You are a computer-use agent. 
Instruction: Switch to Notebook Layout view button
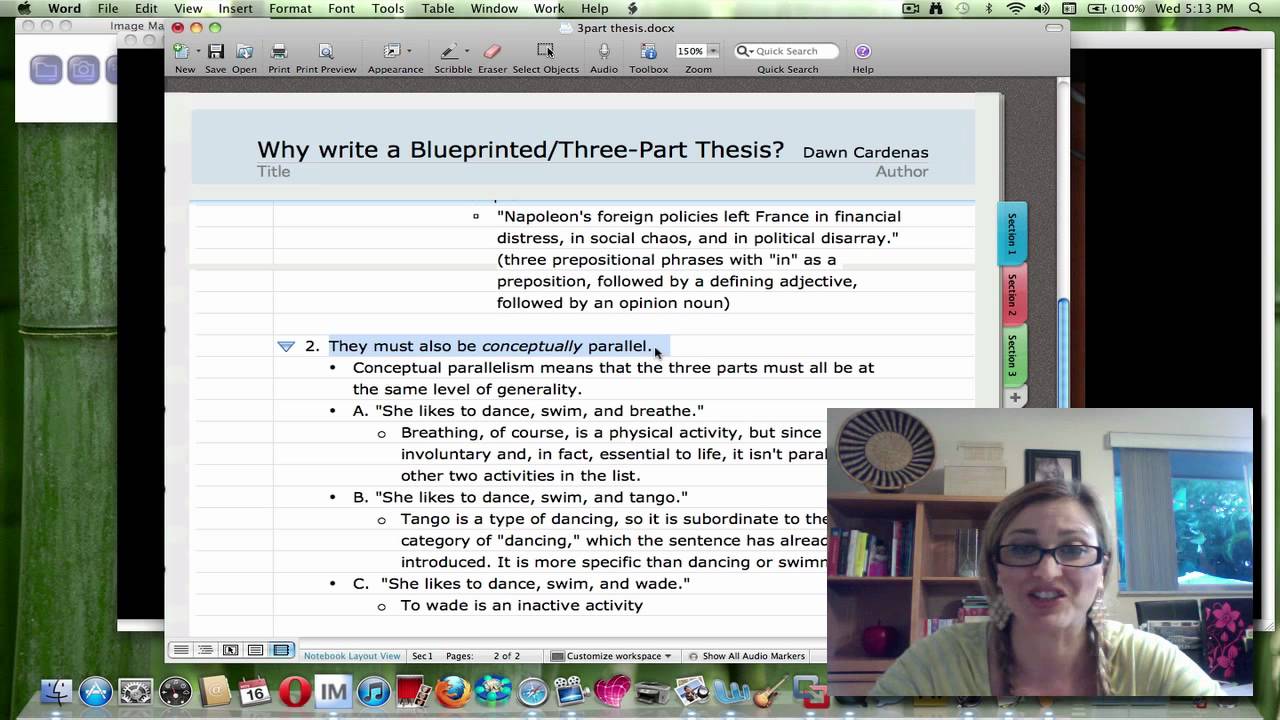(x=281, y=650)
